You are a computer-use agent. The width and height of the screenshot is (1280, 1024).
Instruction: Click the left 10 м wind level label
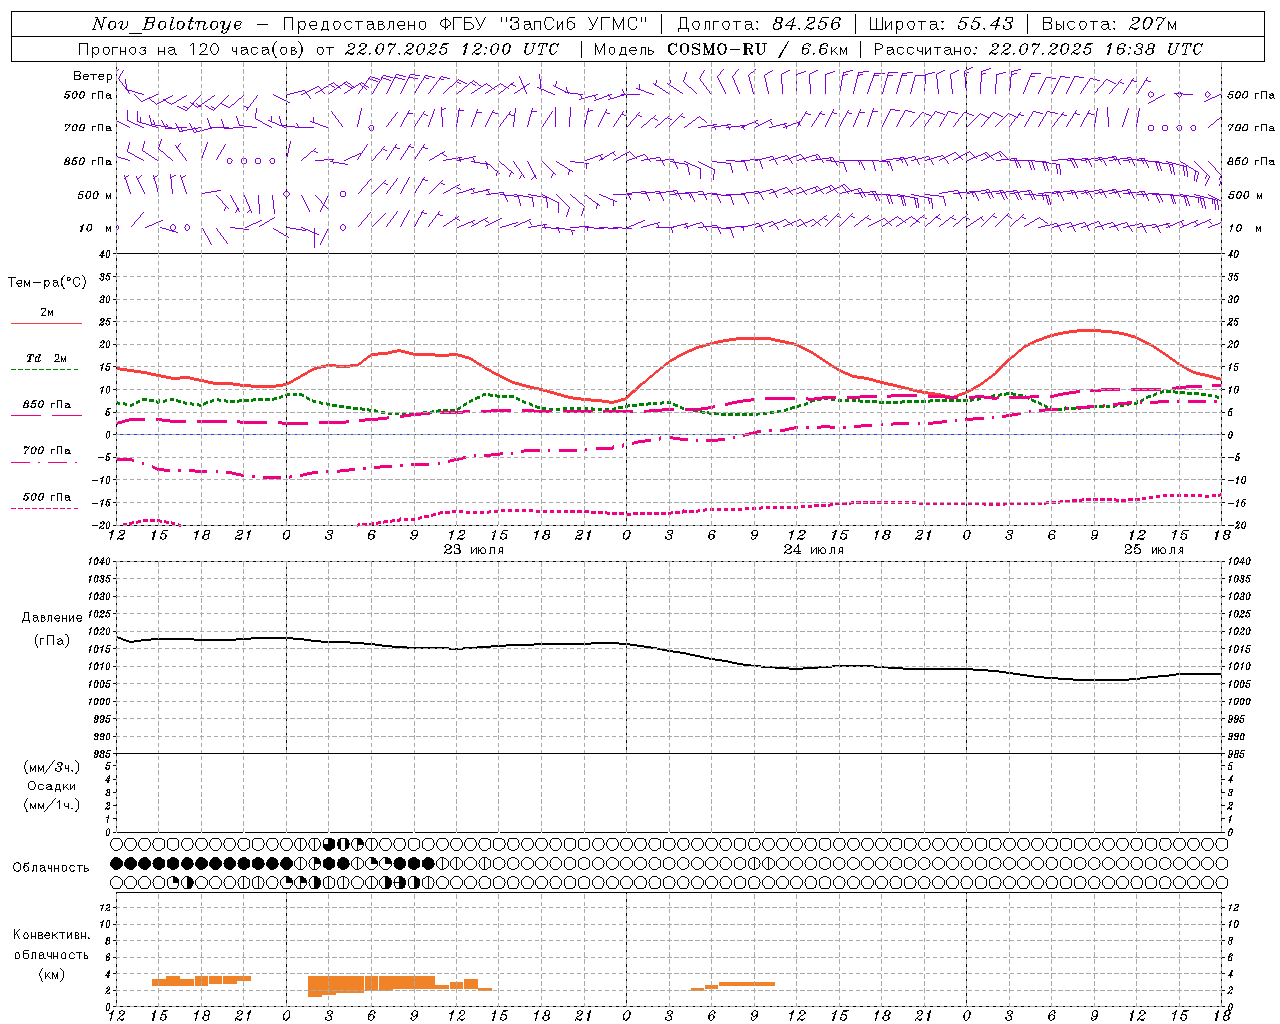[97, 228]
